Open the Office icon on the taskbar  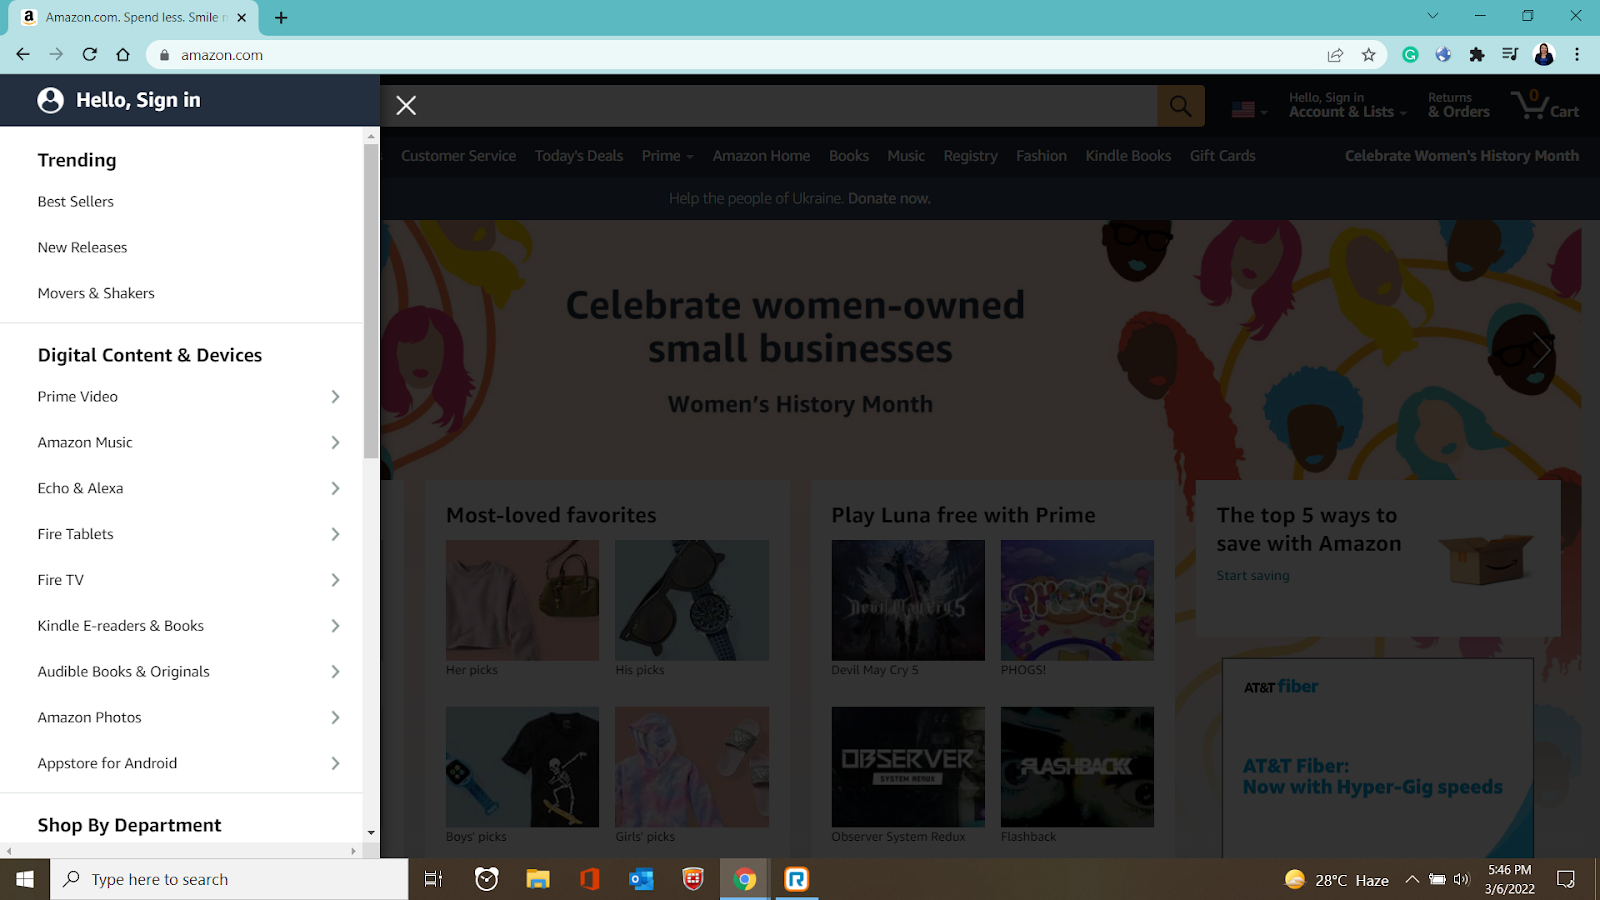(x=589, y=879)
